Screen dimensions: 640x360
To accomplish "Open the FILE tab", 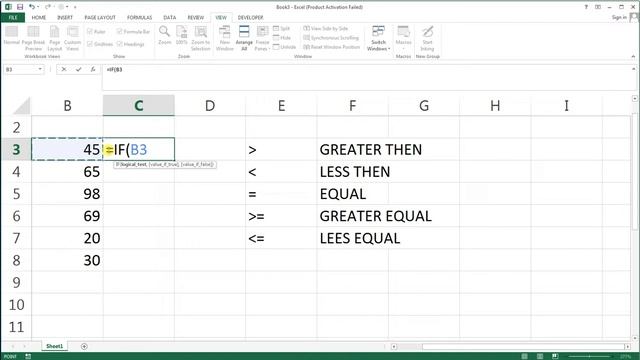I will (13, 18).
